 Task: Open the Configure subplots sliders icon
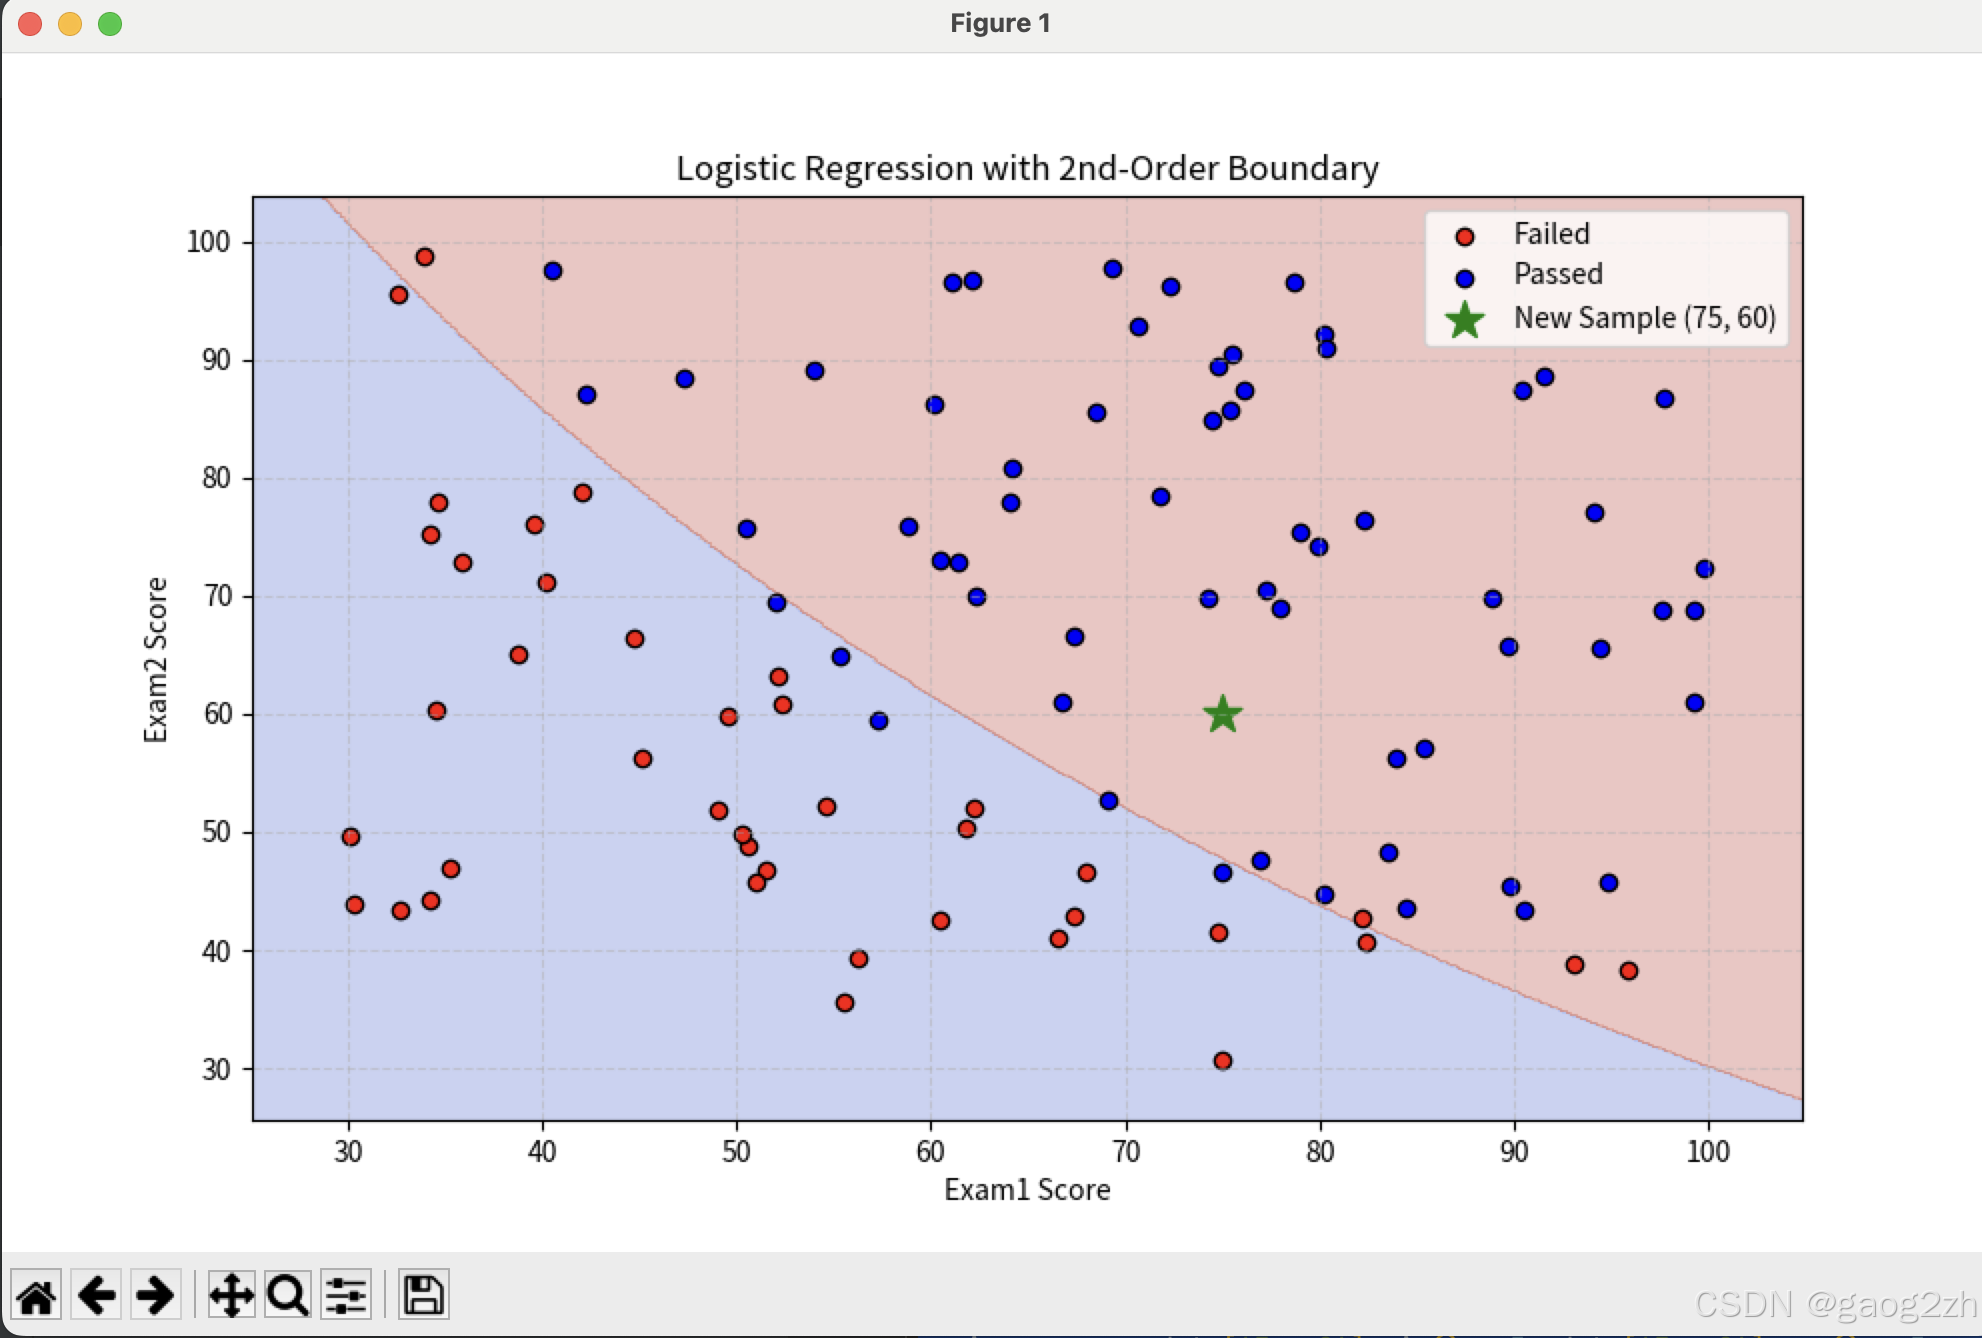pyautogui.click(x=346, y=1296)
